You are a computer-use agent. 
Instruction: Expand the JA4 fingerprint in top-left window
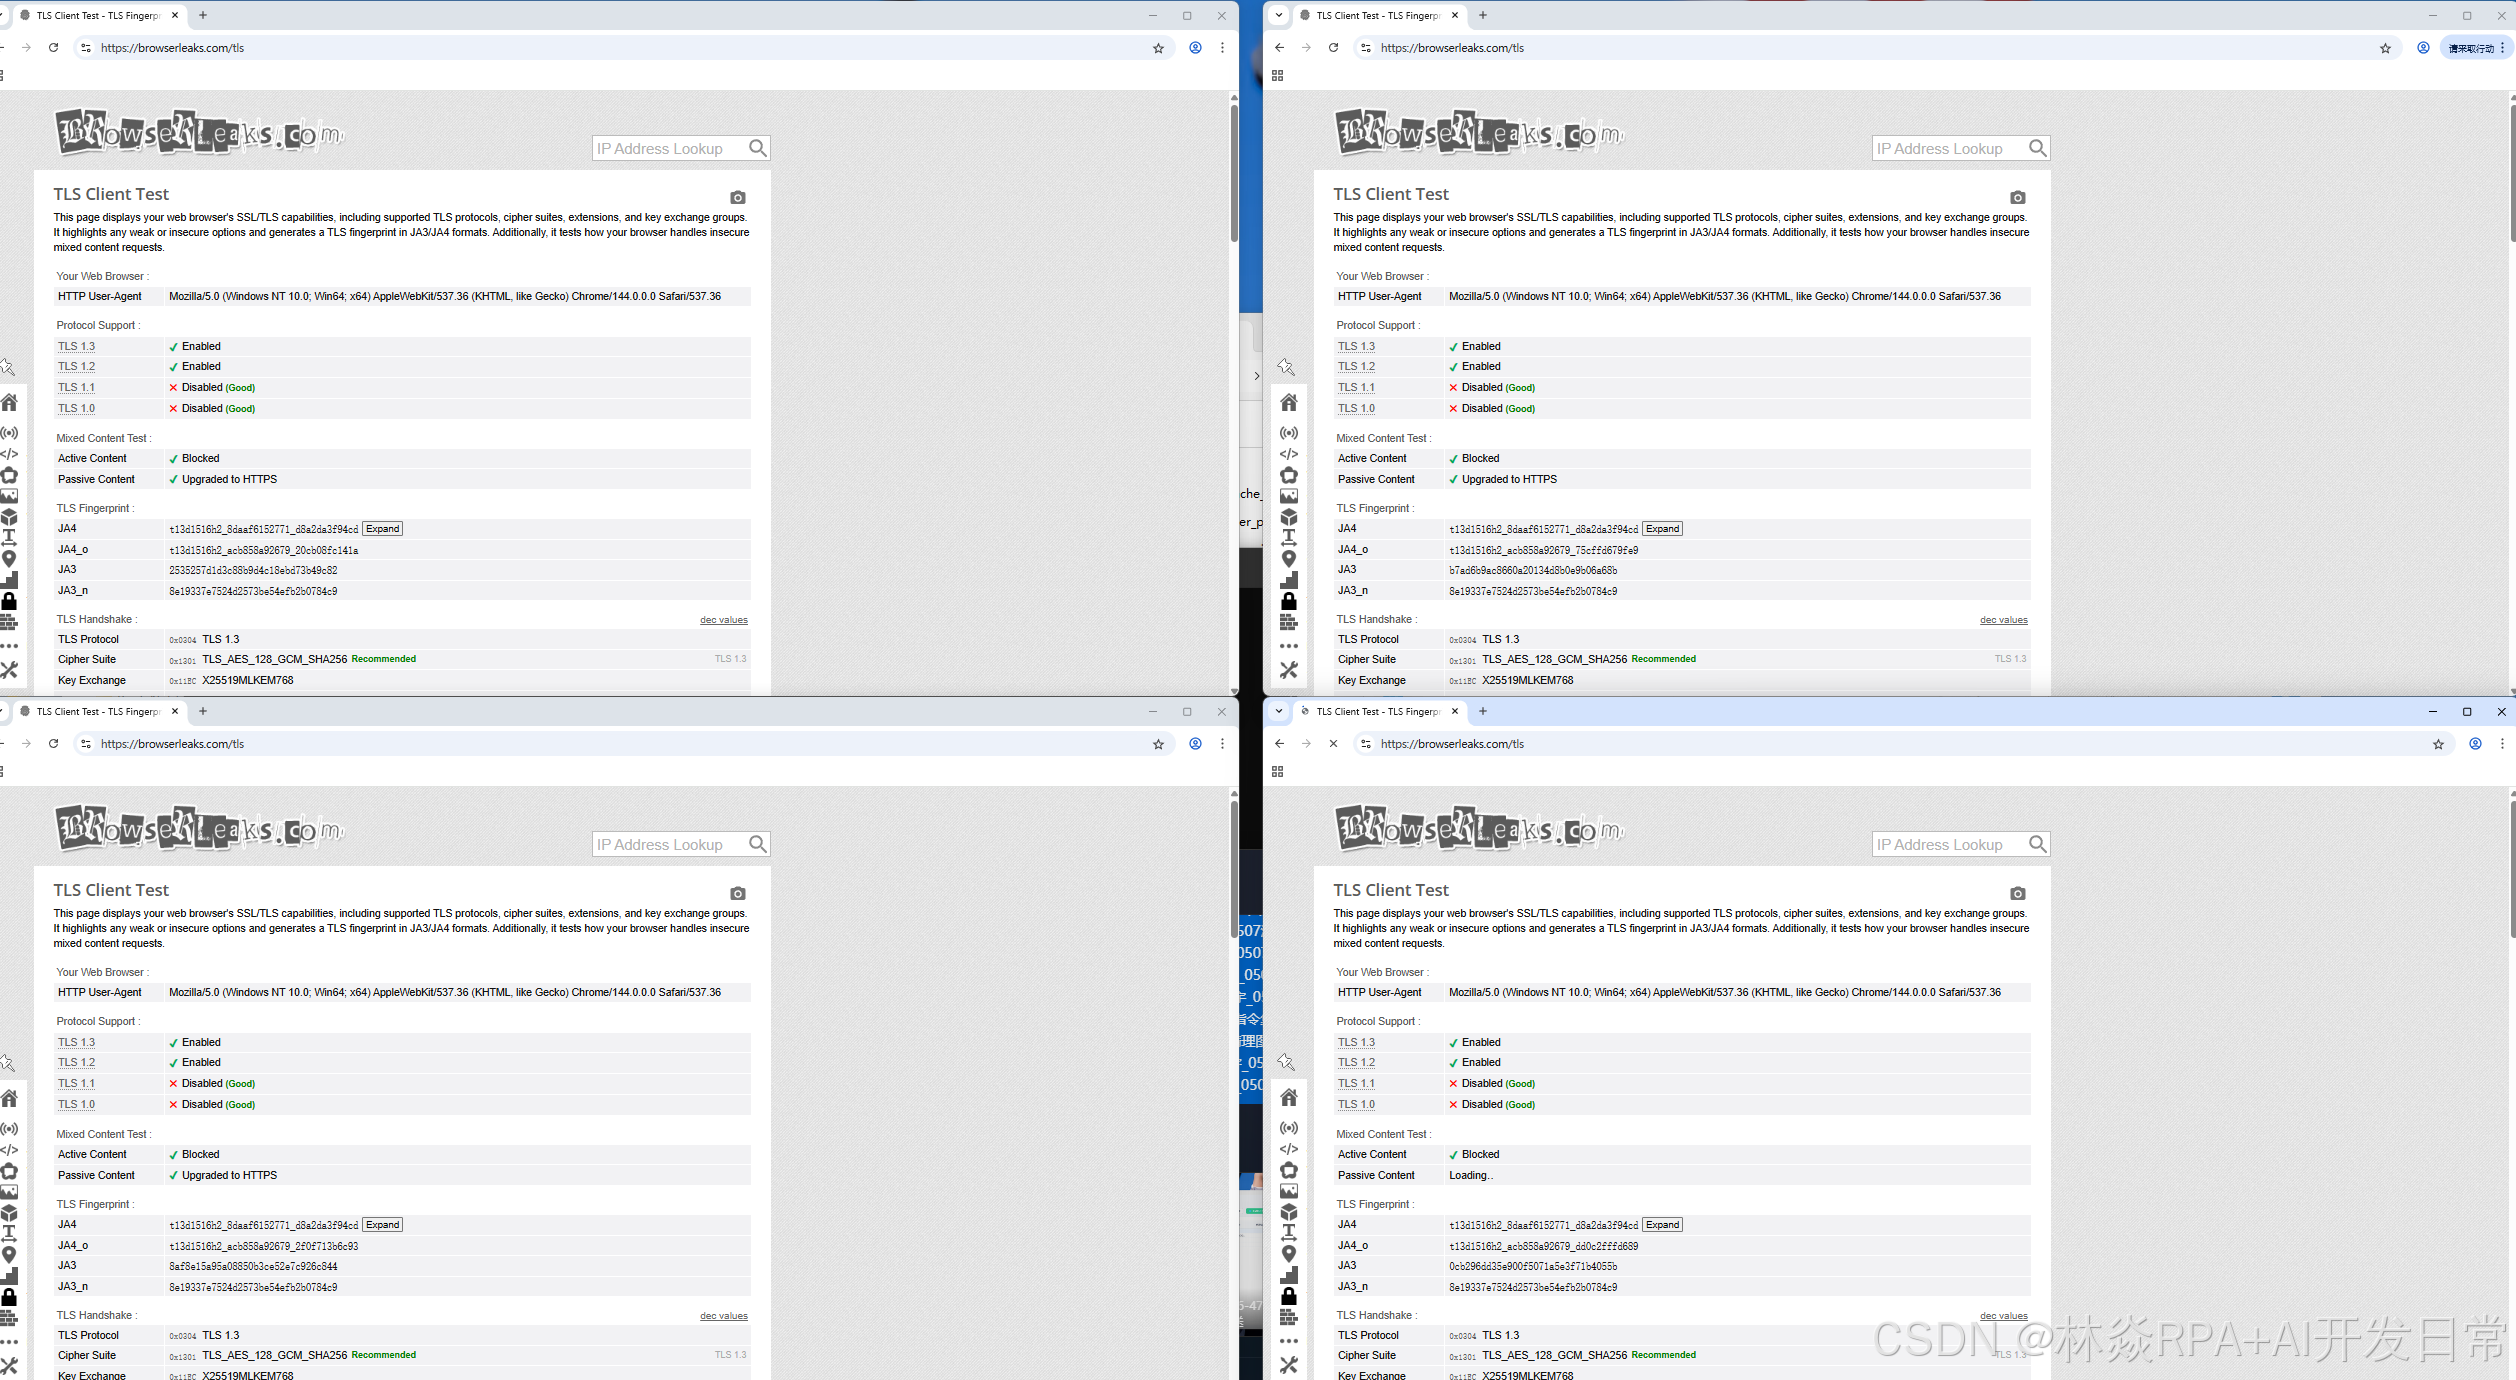(382, 529)
